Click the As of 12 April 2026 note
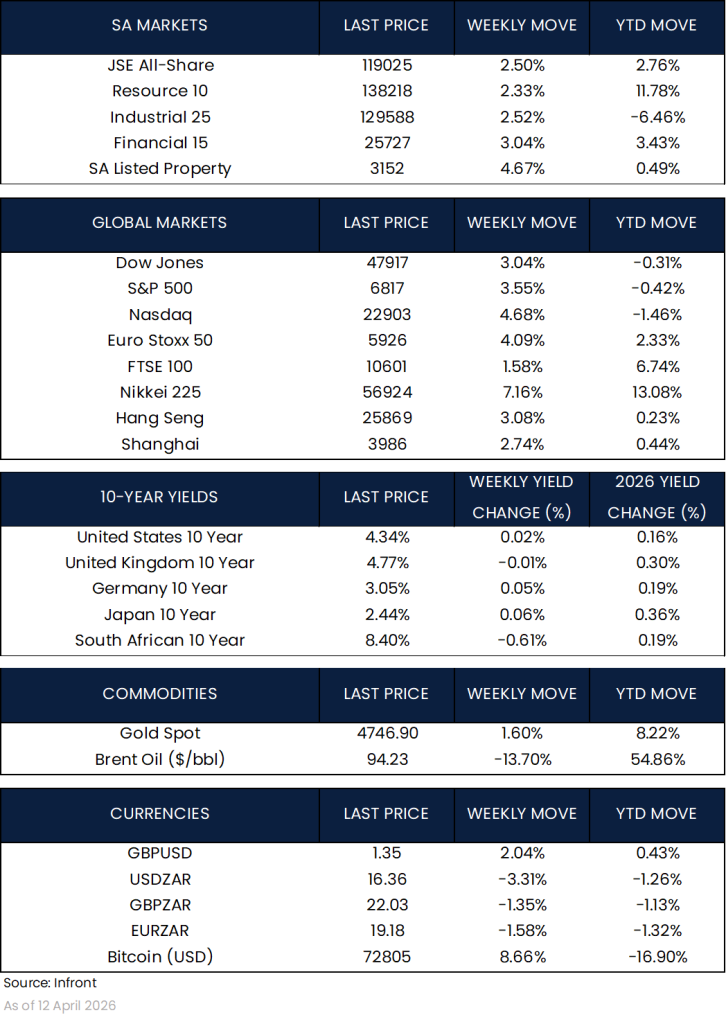Viewport: 726px width, 1024px height. [60, 1005]
